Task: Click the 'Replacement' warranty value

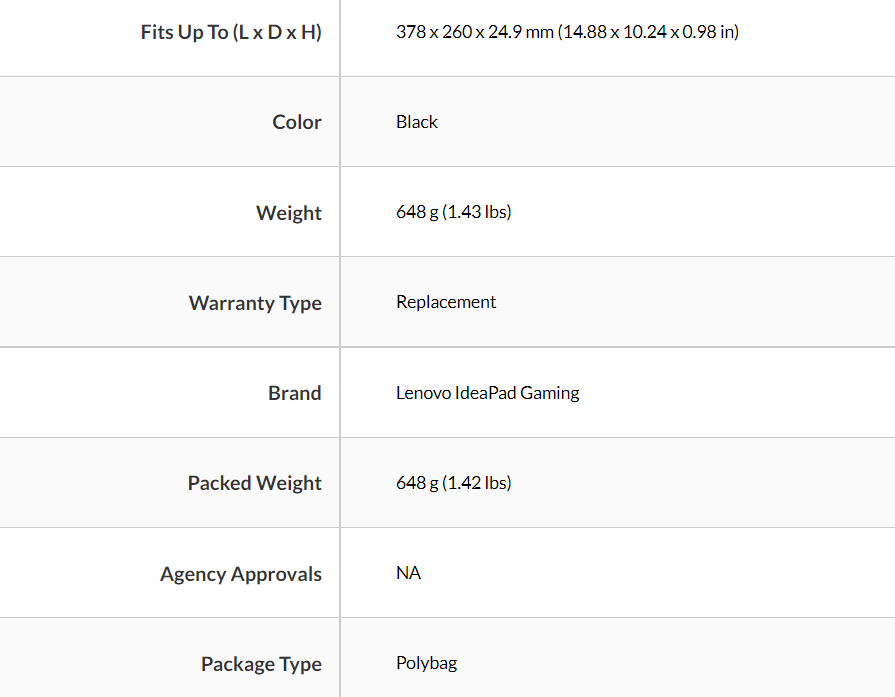Action: (x=446, y=302)
